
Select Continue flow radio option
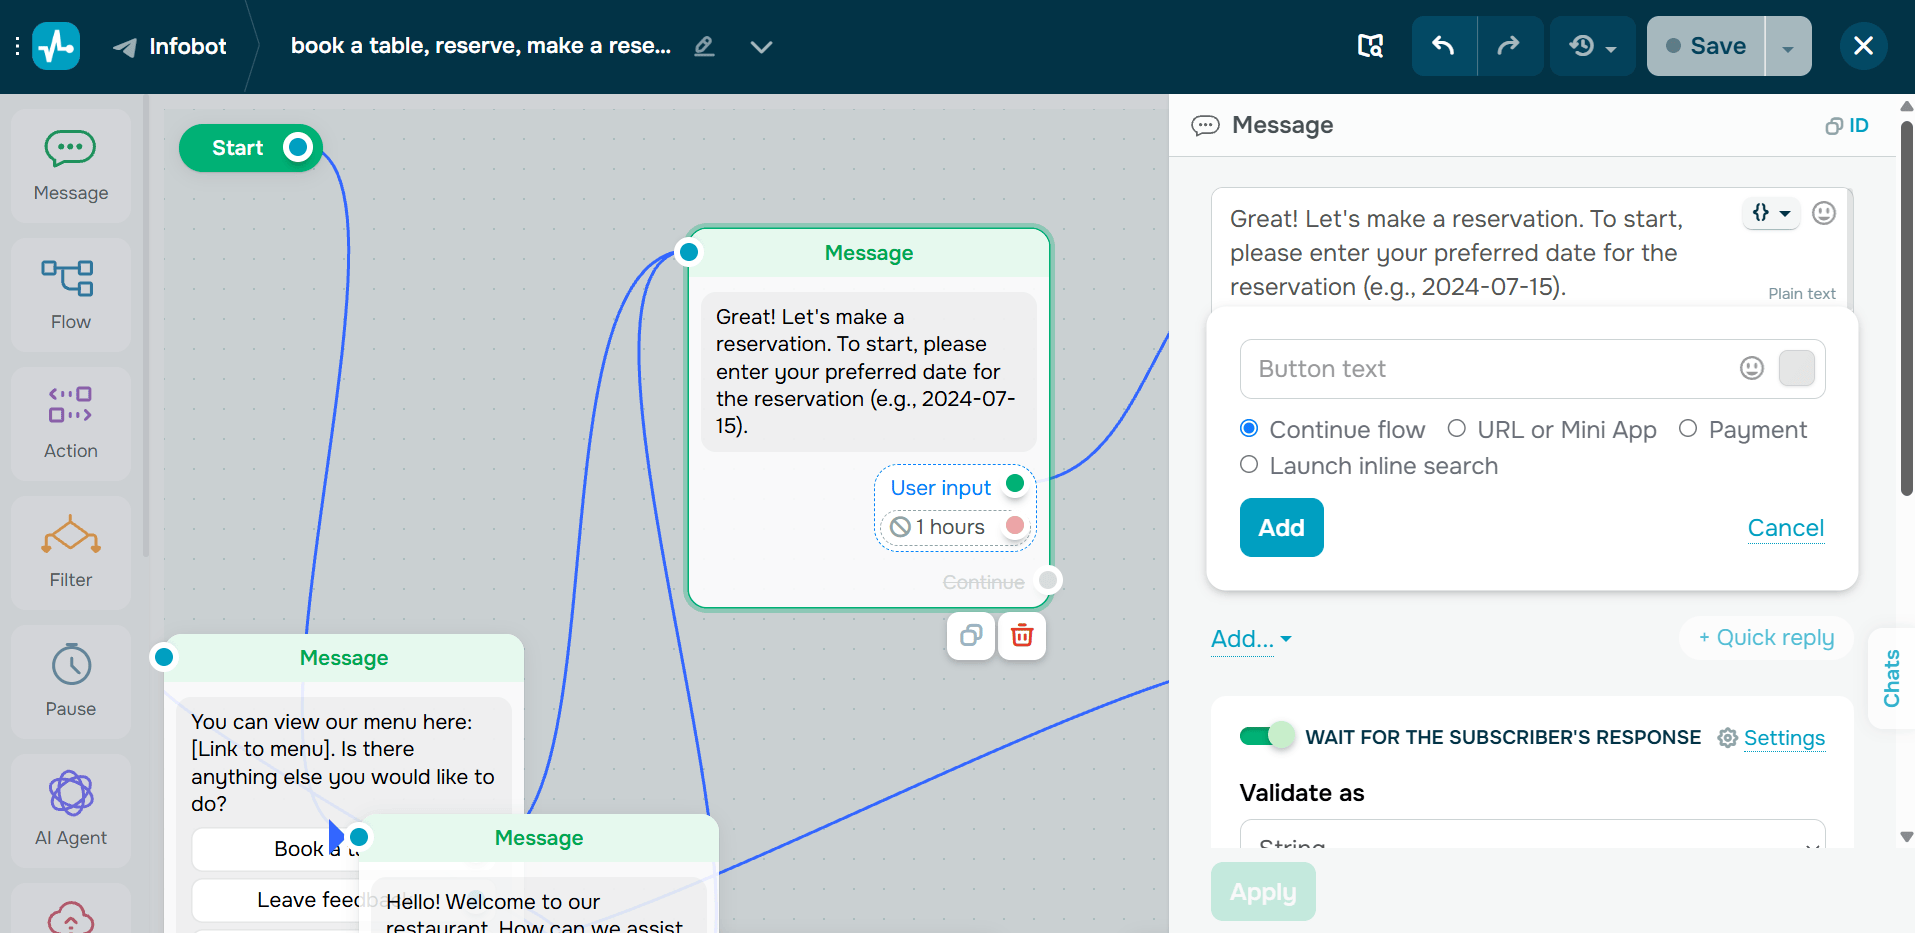point(1249,429)
